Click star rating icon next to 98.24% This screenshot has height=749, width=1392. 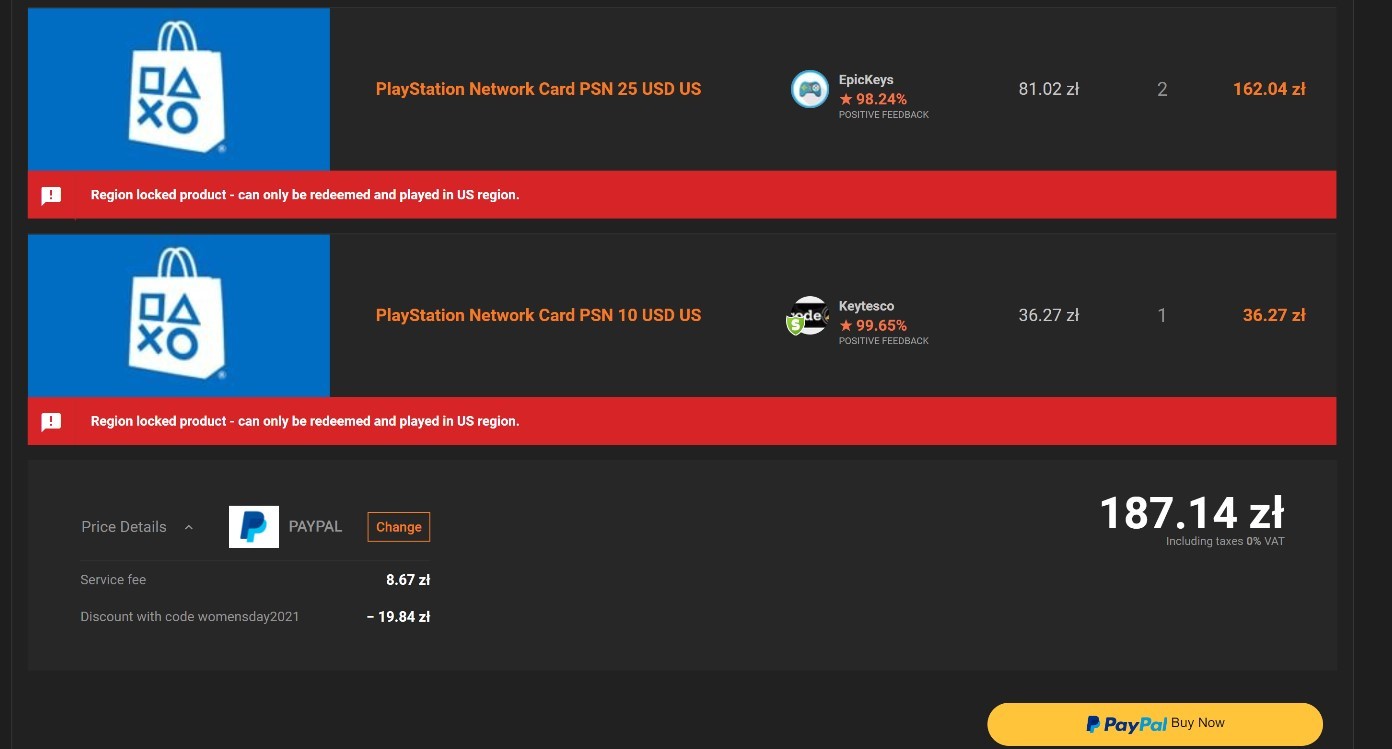[846, 99]
